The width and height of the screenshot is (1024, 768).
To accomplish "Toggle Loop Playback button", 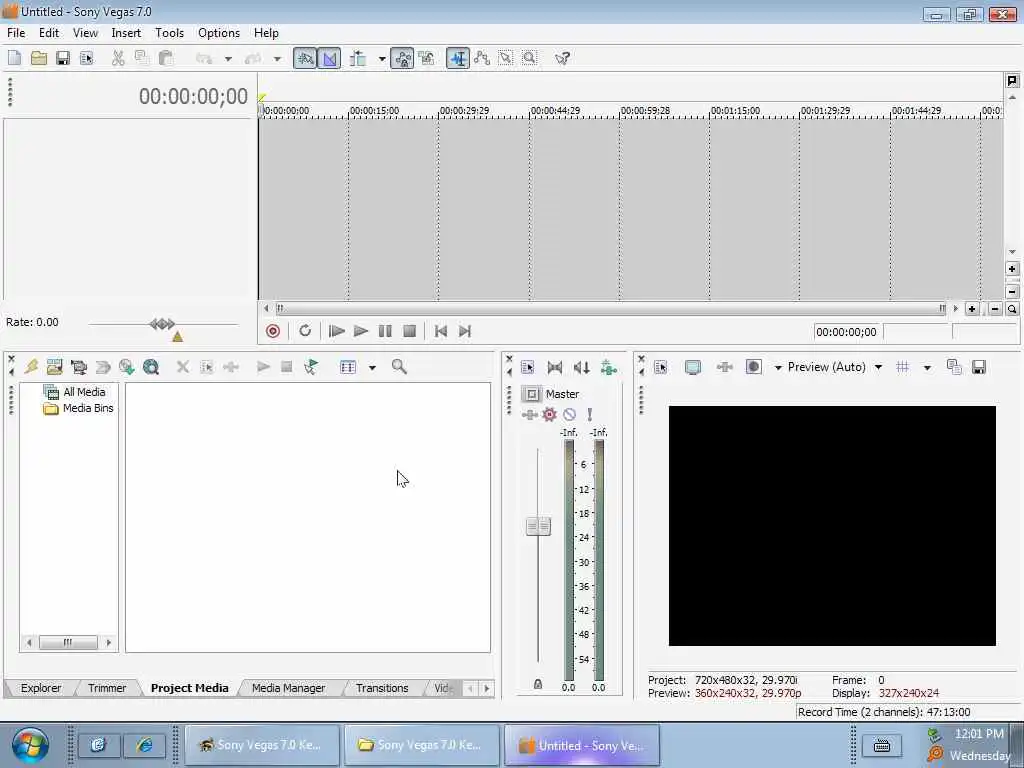I will [x=305, y=331].
